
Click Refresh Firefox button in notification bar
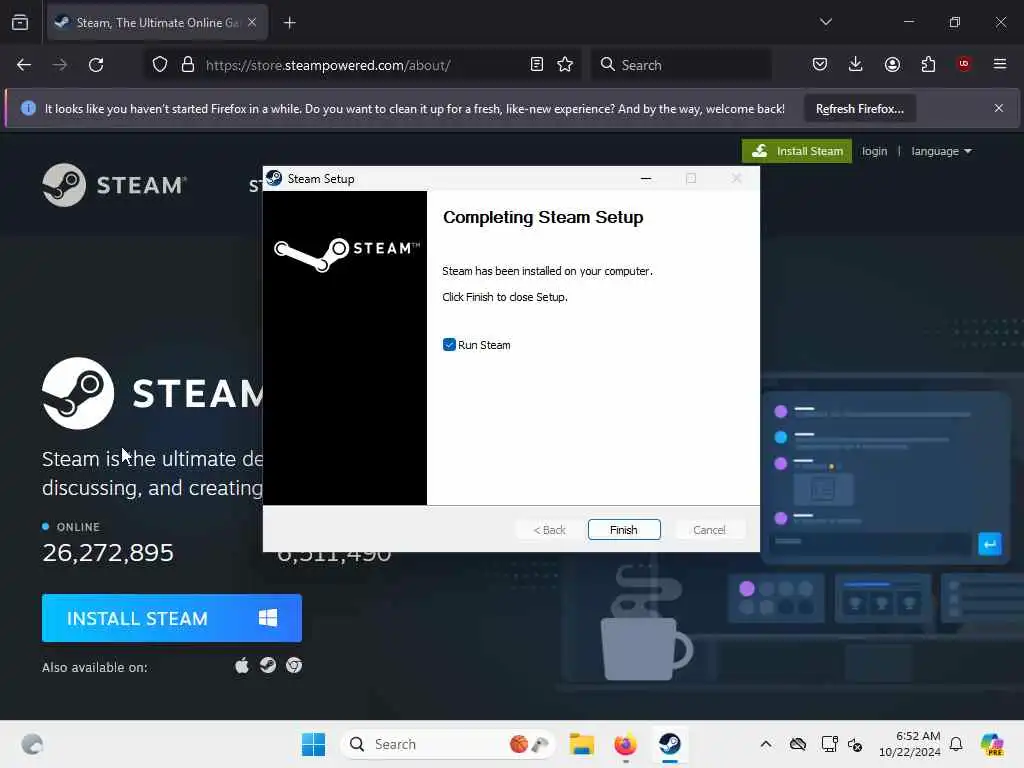(859, 108)
